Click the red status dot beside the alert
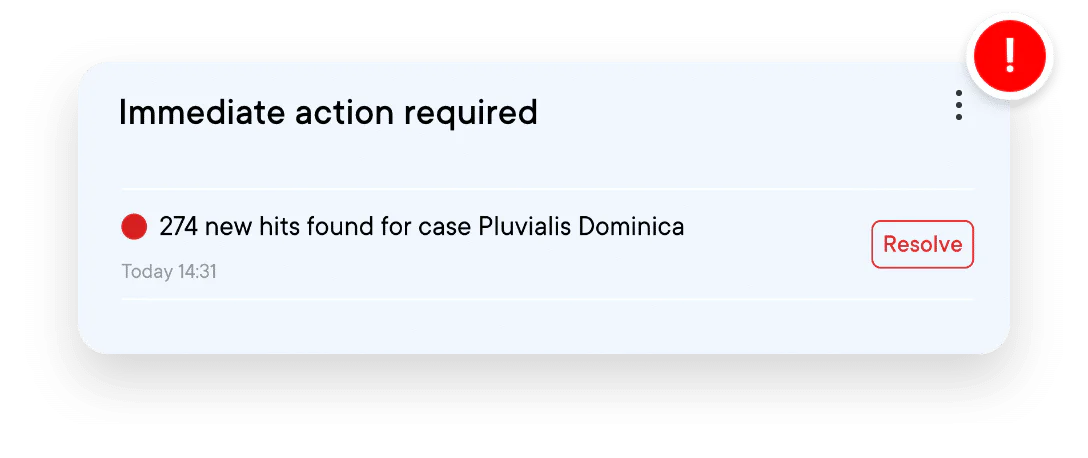This screenshot has height=458, width=1088. pyautogui.click(x=134, y=227)
